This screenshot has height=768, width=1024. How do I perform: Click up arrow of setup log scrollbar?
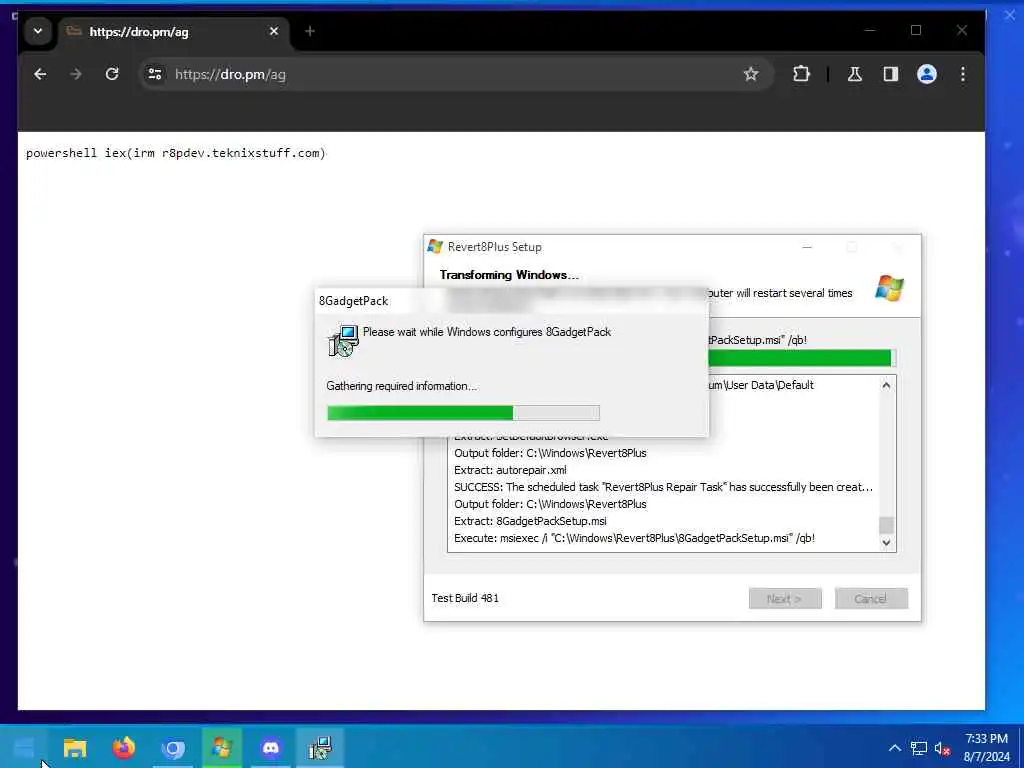886,385
